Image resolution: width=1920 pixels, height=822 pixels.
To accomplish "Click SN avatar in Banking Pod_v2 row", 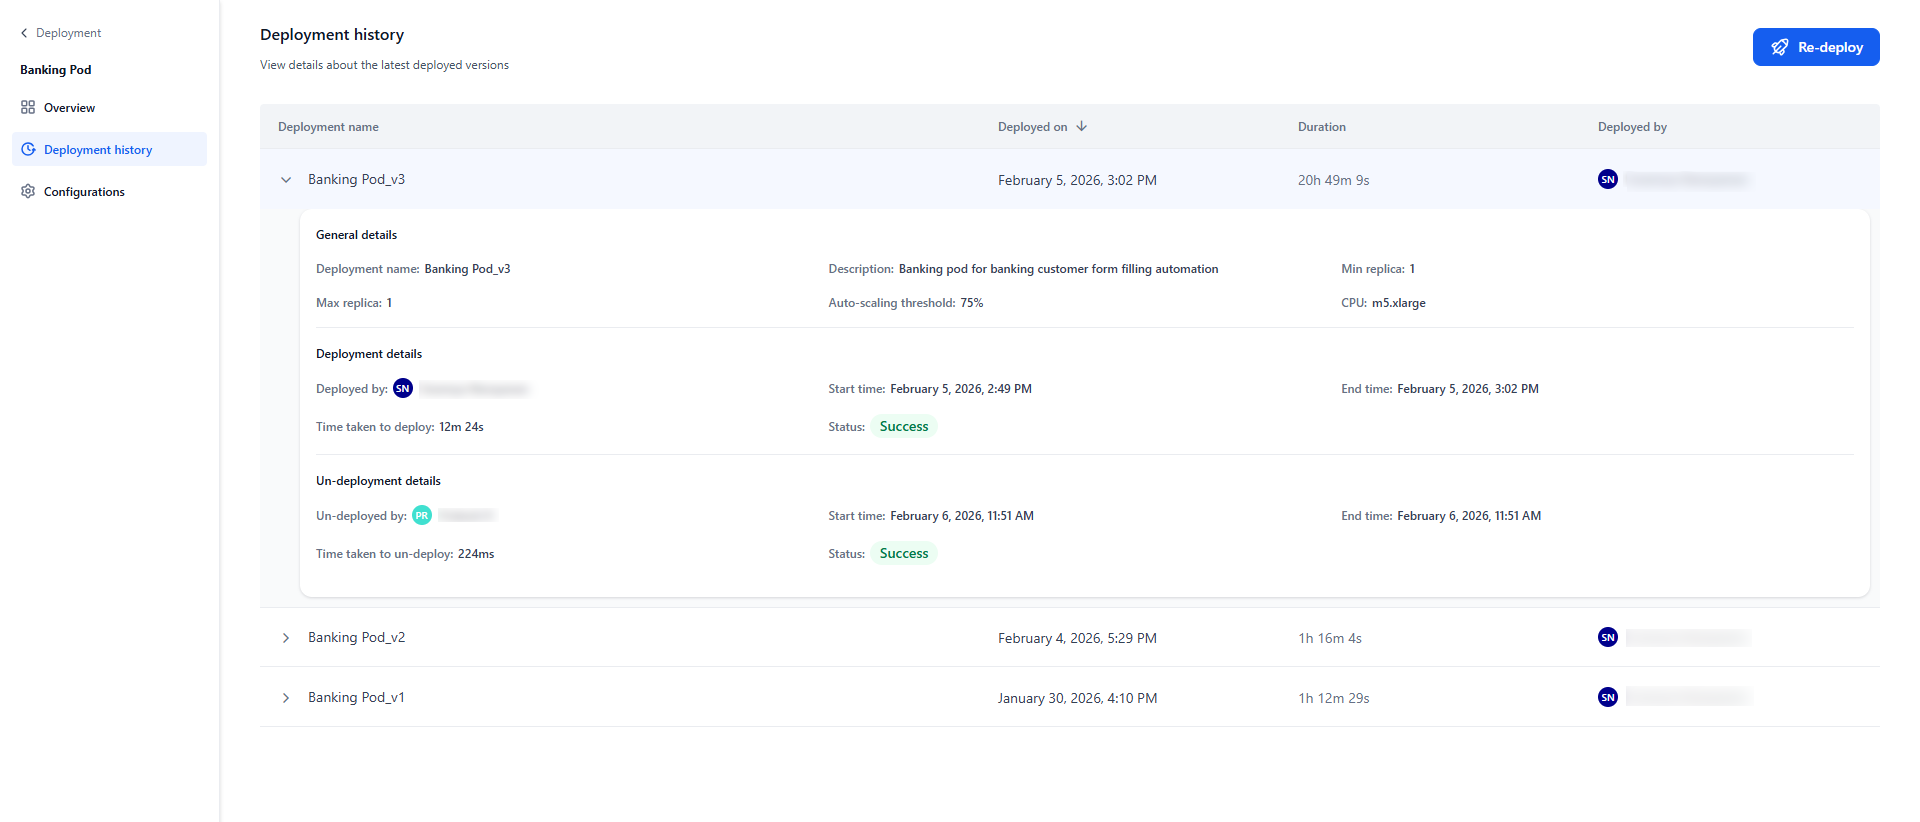I will click(x=1607, y=637).
